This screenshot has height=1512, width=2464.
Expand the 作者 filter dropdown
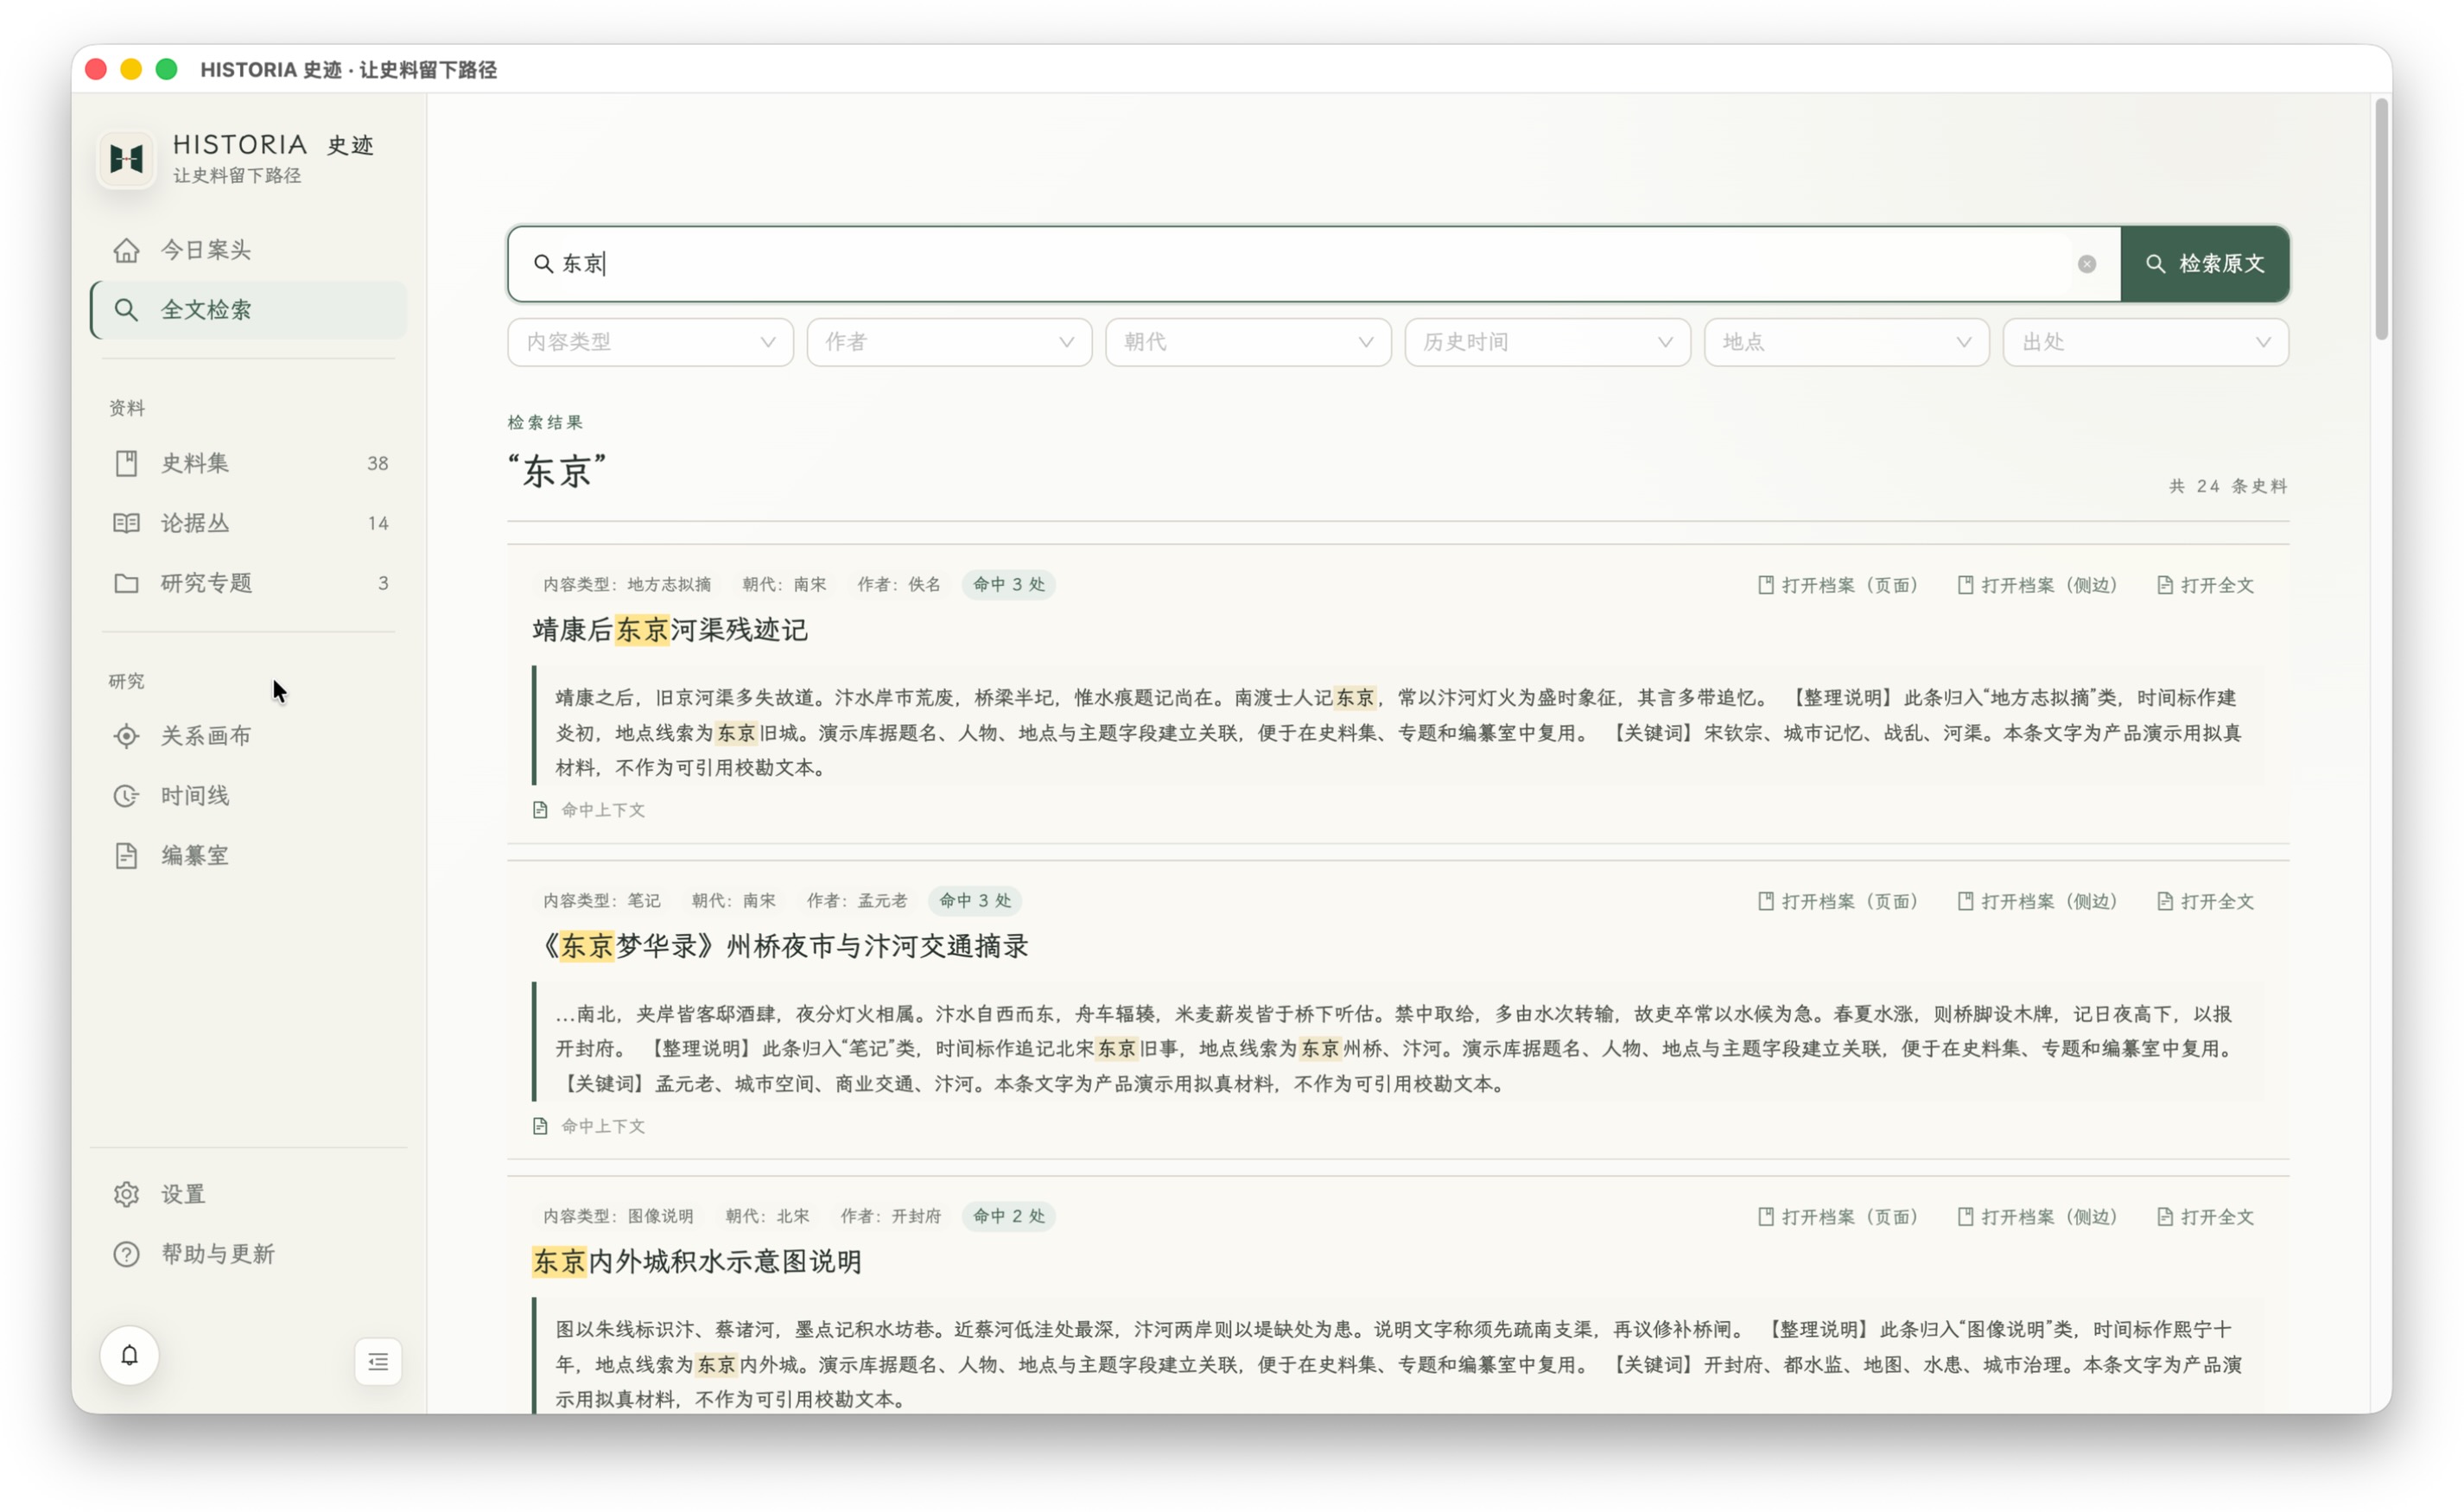(x=949, y=342)
